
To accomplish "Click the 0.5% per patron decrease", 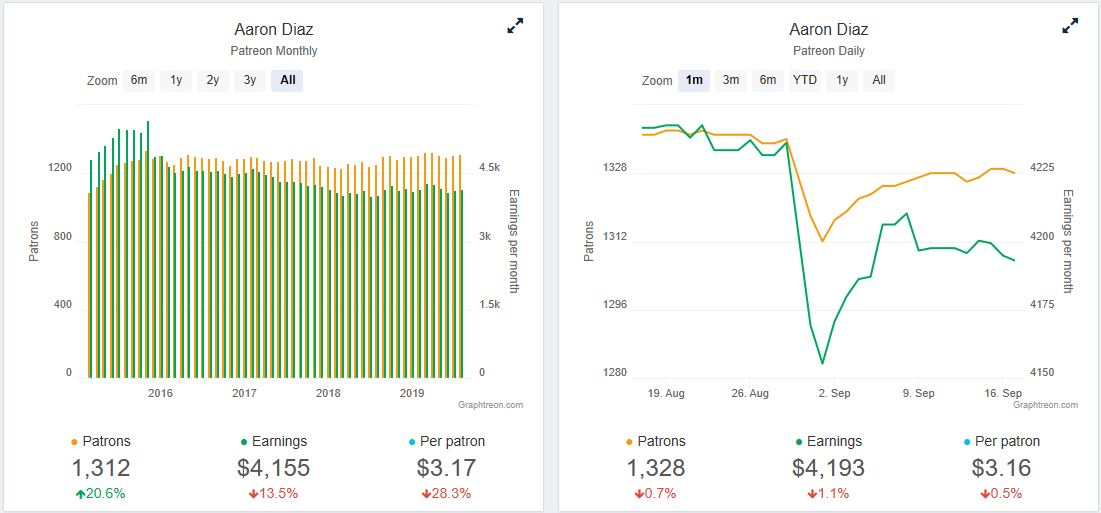I will tap(1001, 493).
